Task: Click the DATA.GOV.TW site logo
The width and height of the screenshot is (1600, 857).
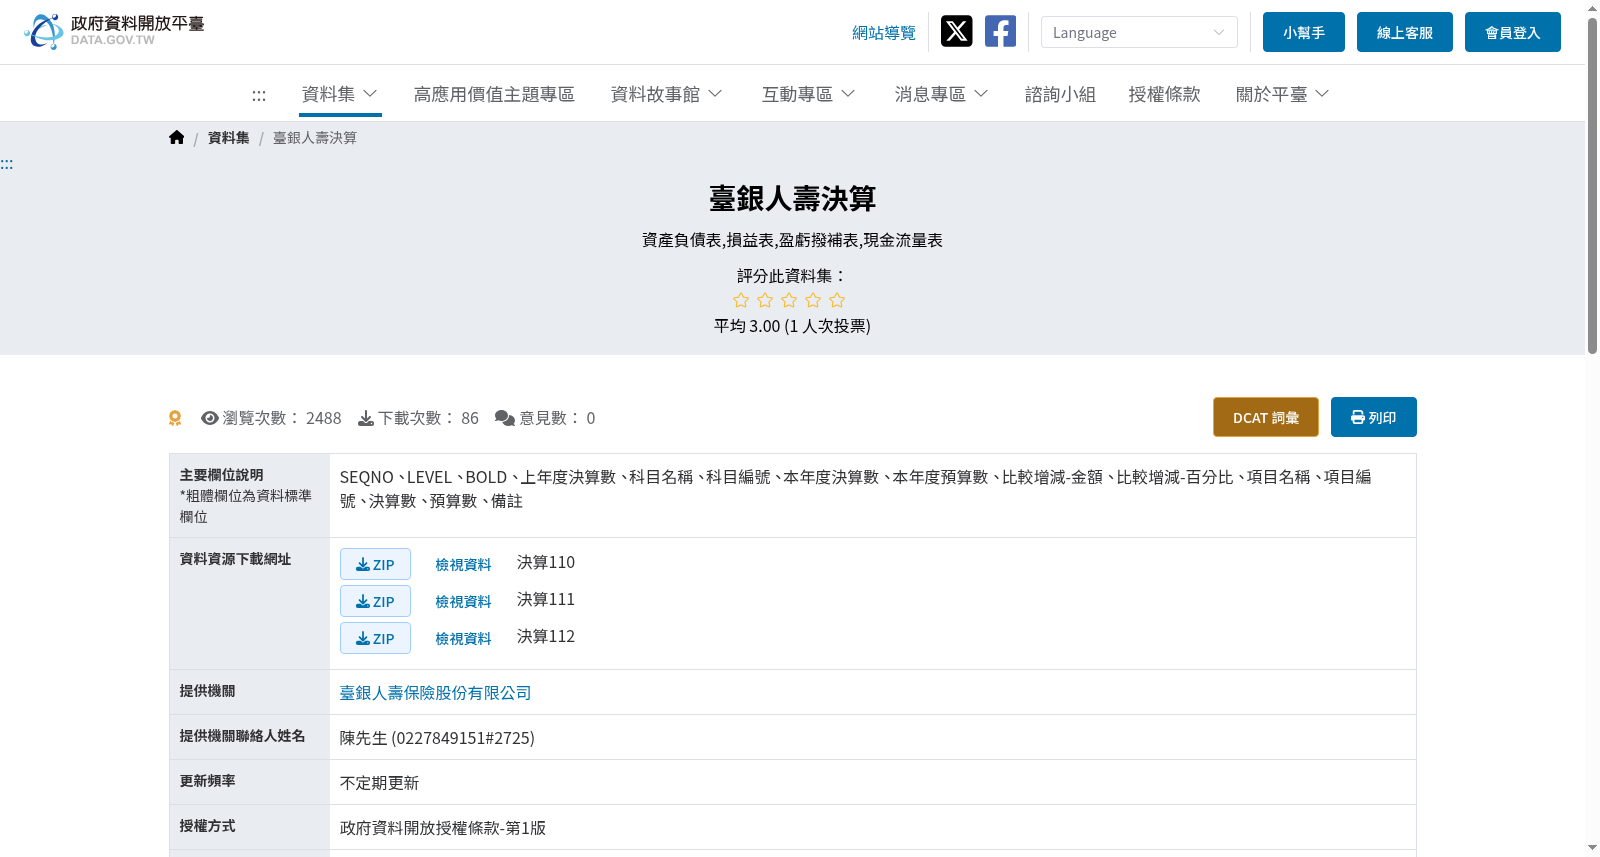Action: point(114,31)
